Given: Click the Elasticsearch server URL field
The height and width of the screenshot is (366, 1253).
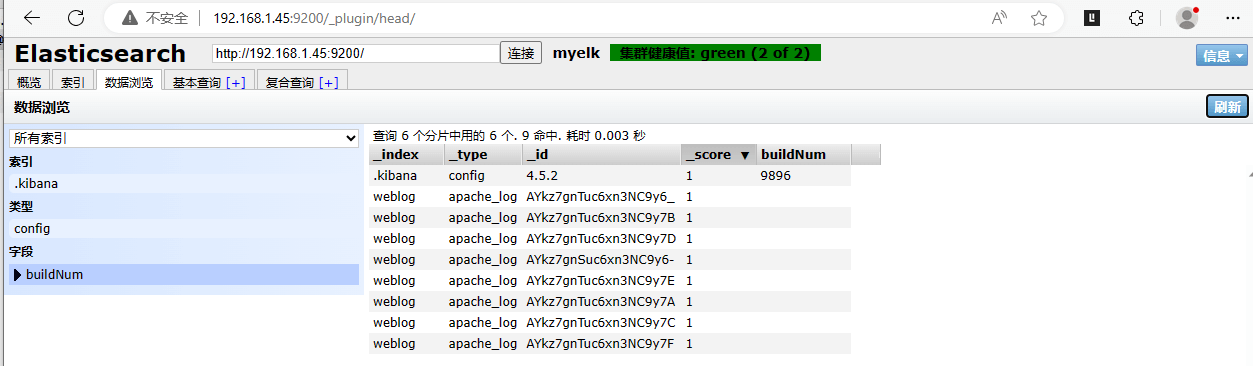Looking at the screenshot, I should pos(355,53).
